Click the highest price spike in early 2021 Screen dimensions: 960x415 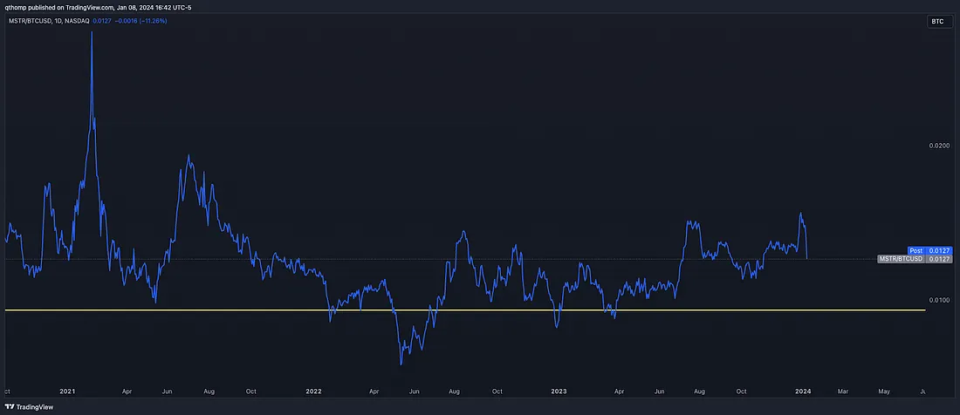(92, 32)
